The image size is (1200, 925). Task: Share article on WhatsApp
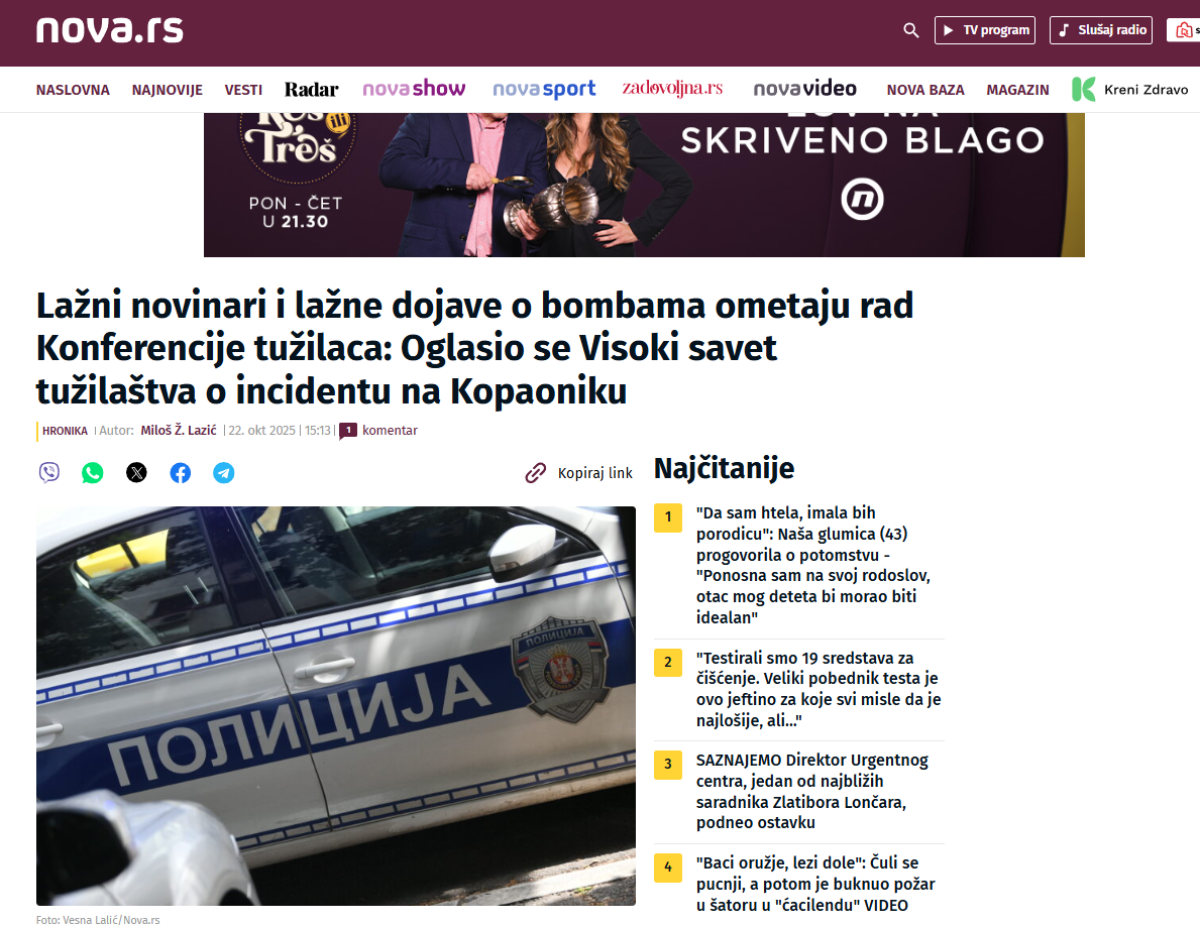click(93, 473)
